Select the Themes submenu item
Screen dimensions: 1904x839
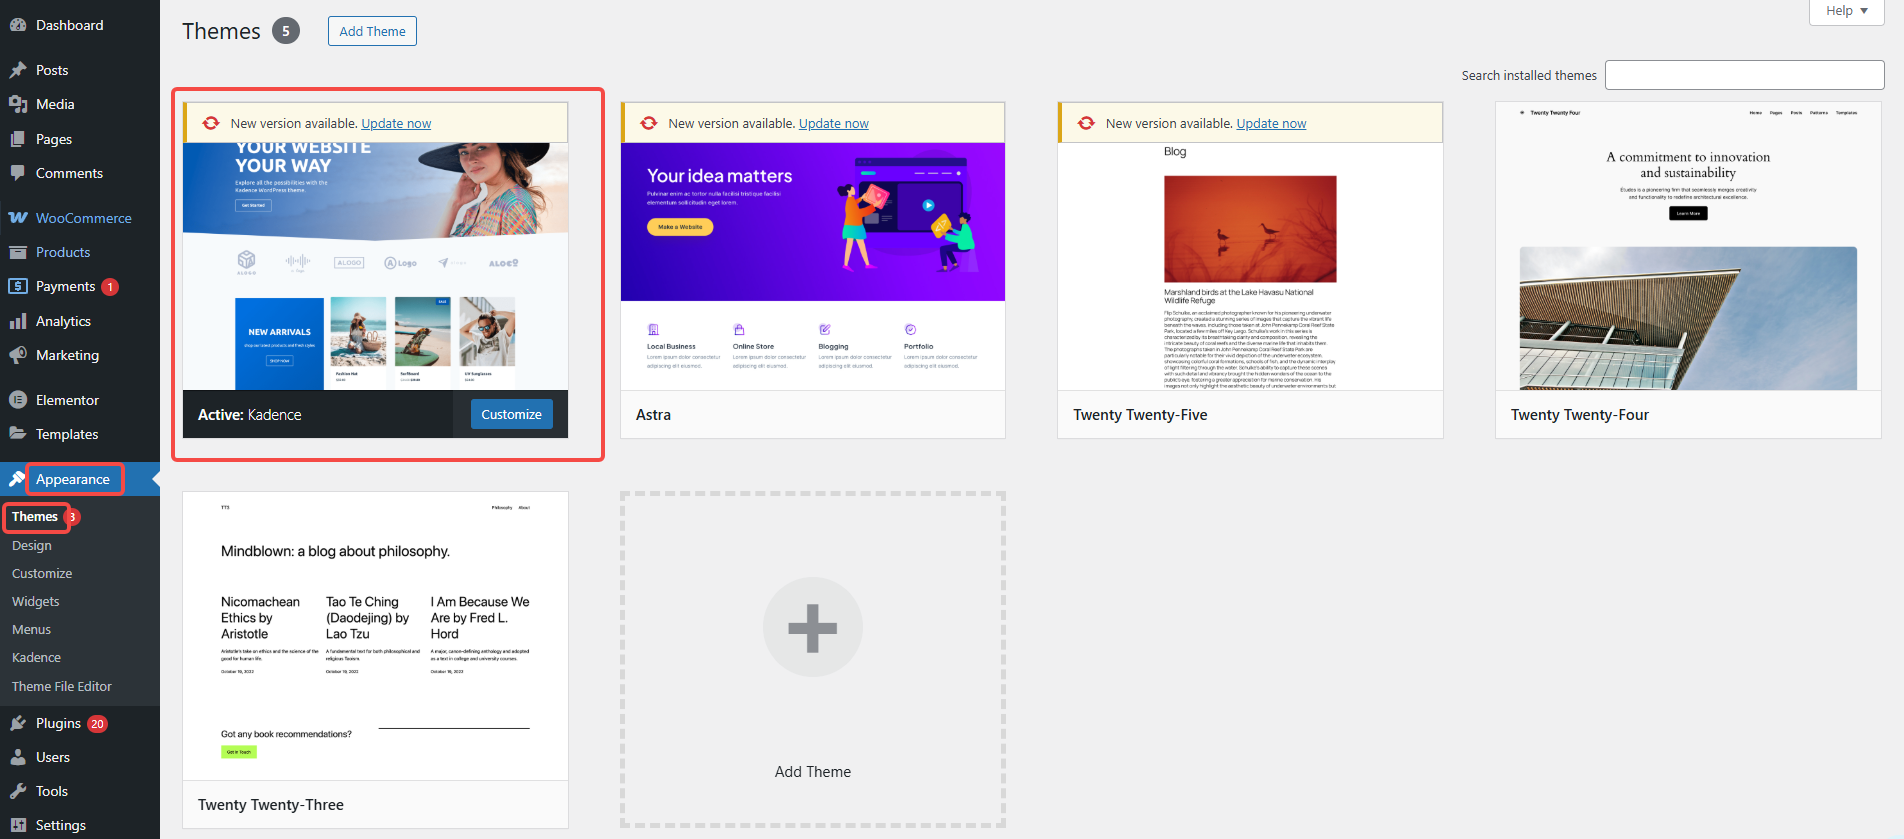(35, 517)
